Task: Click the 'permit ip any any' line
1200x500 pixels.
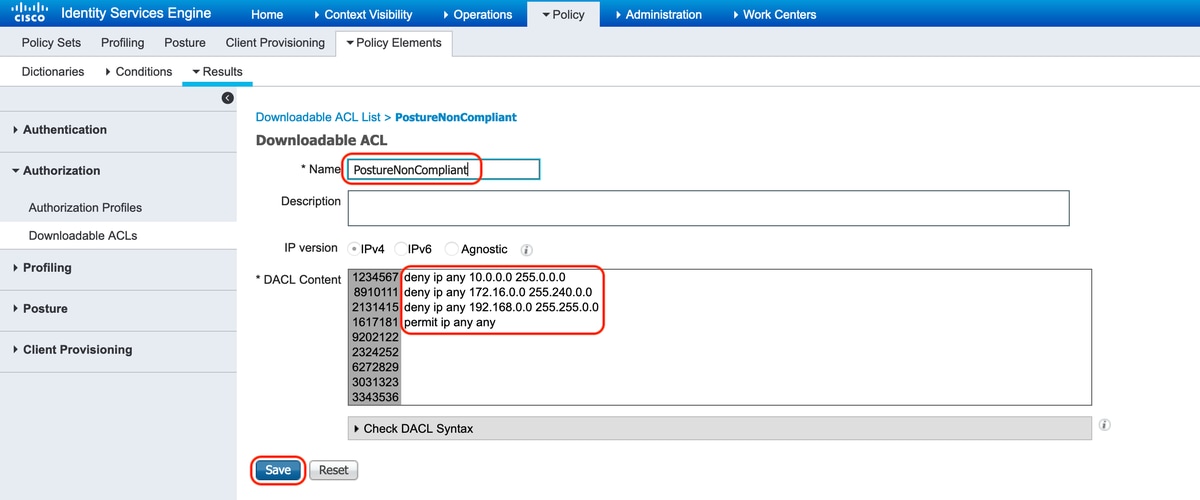Action: (450, 323)
